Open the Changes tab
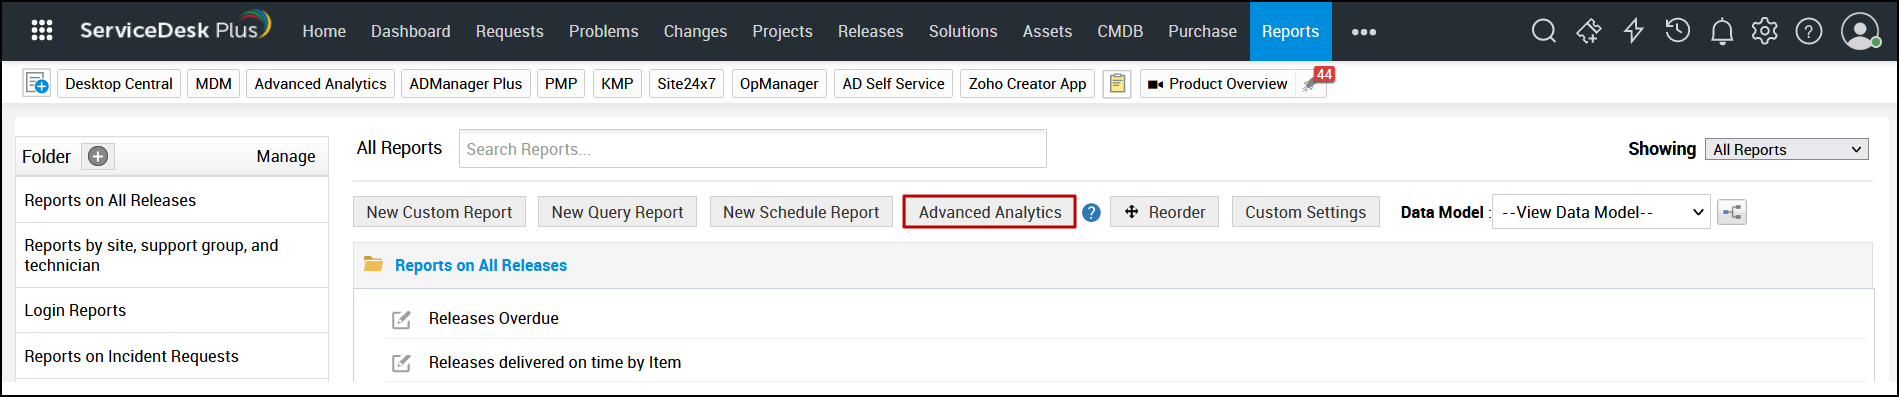 pos(695,31)
